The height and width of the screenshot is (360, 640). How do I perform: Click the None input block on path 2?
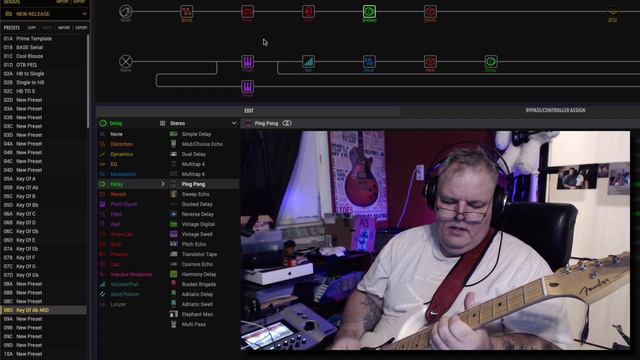coord(126,62)
